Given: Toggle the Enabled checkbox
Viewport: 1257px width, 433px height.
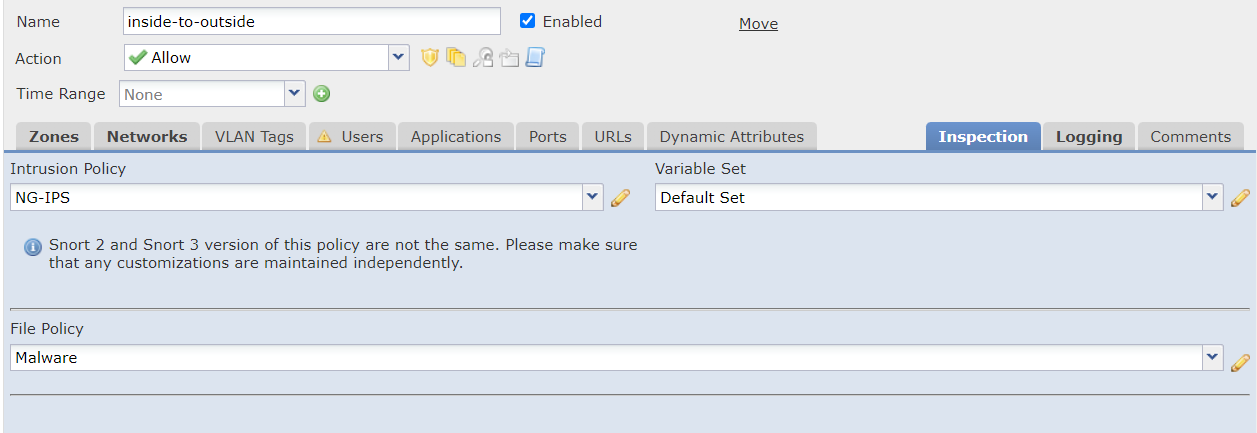Looking at the screenshot, I should (528, 21).
